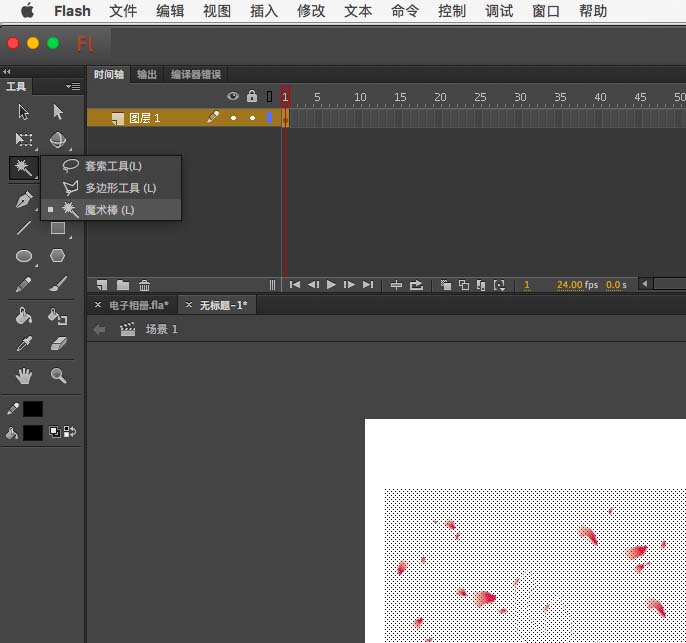Switch to the 电子相册.fla tab
Screen dimensions: 686x643
[138, 305]
